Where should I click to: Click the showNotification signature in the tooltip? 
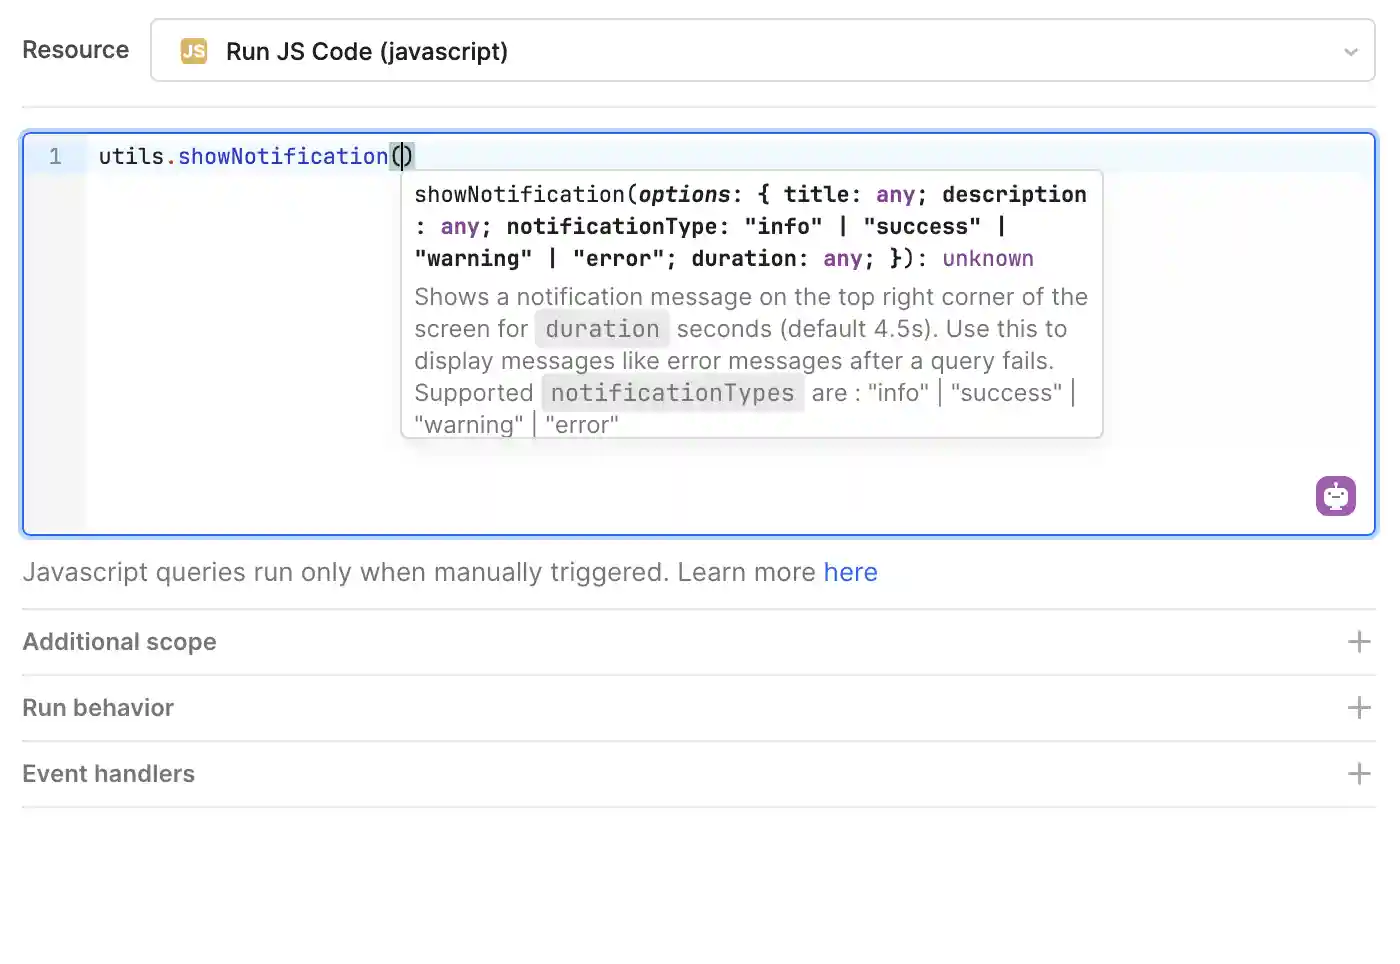click(x=750, y=226)
